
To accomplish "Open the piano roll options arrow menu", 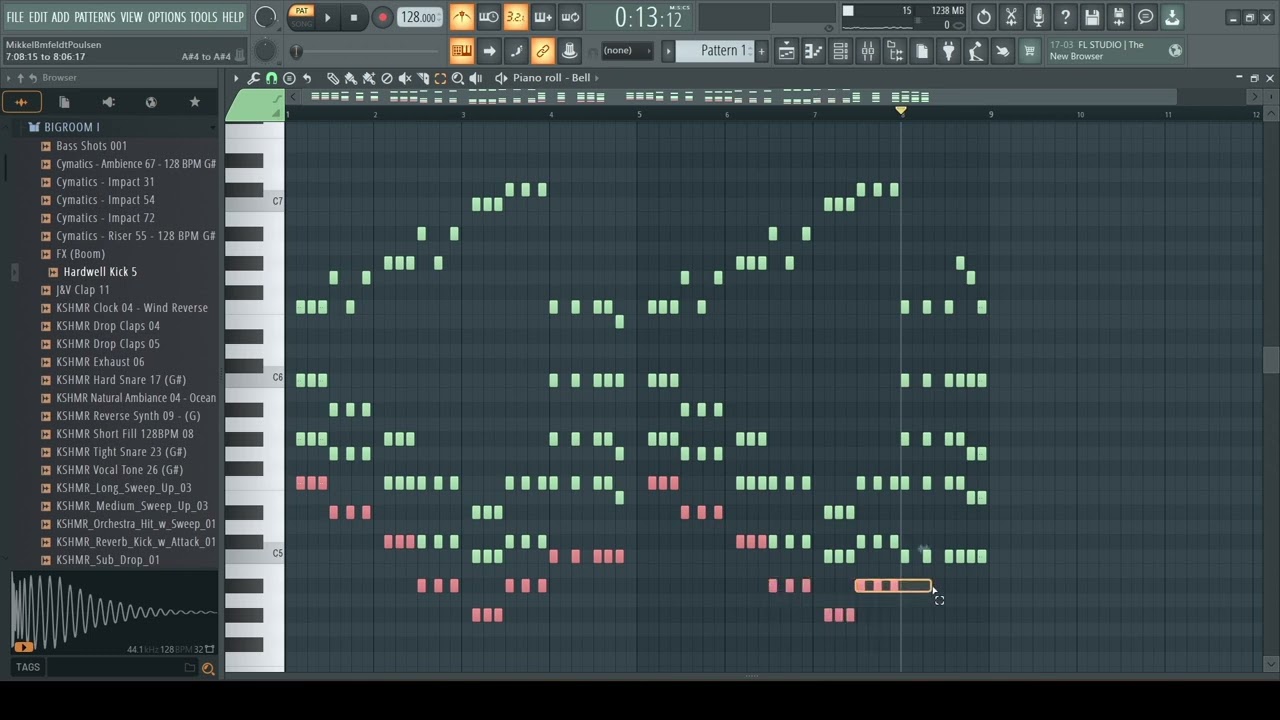I will tap(236, 78).
